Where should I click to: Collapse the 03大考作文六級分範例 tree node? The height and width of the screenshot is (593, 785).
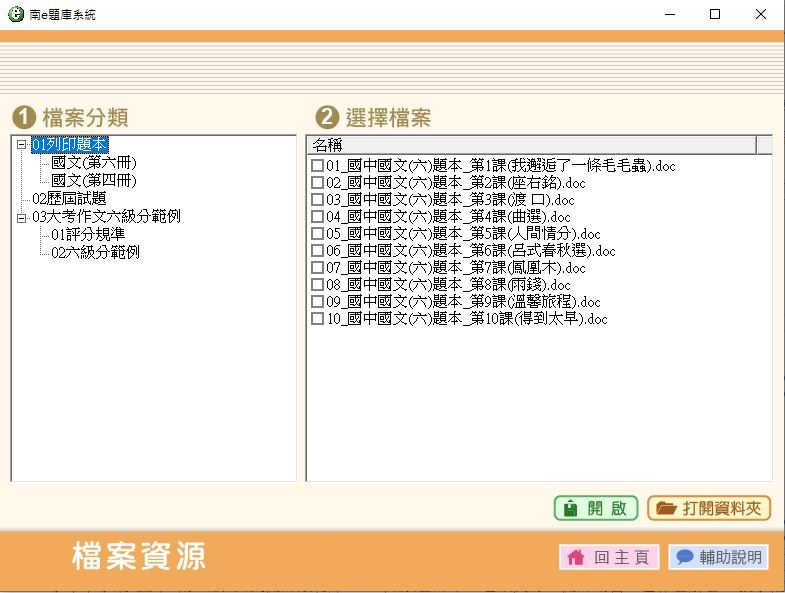(21, 217)
